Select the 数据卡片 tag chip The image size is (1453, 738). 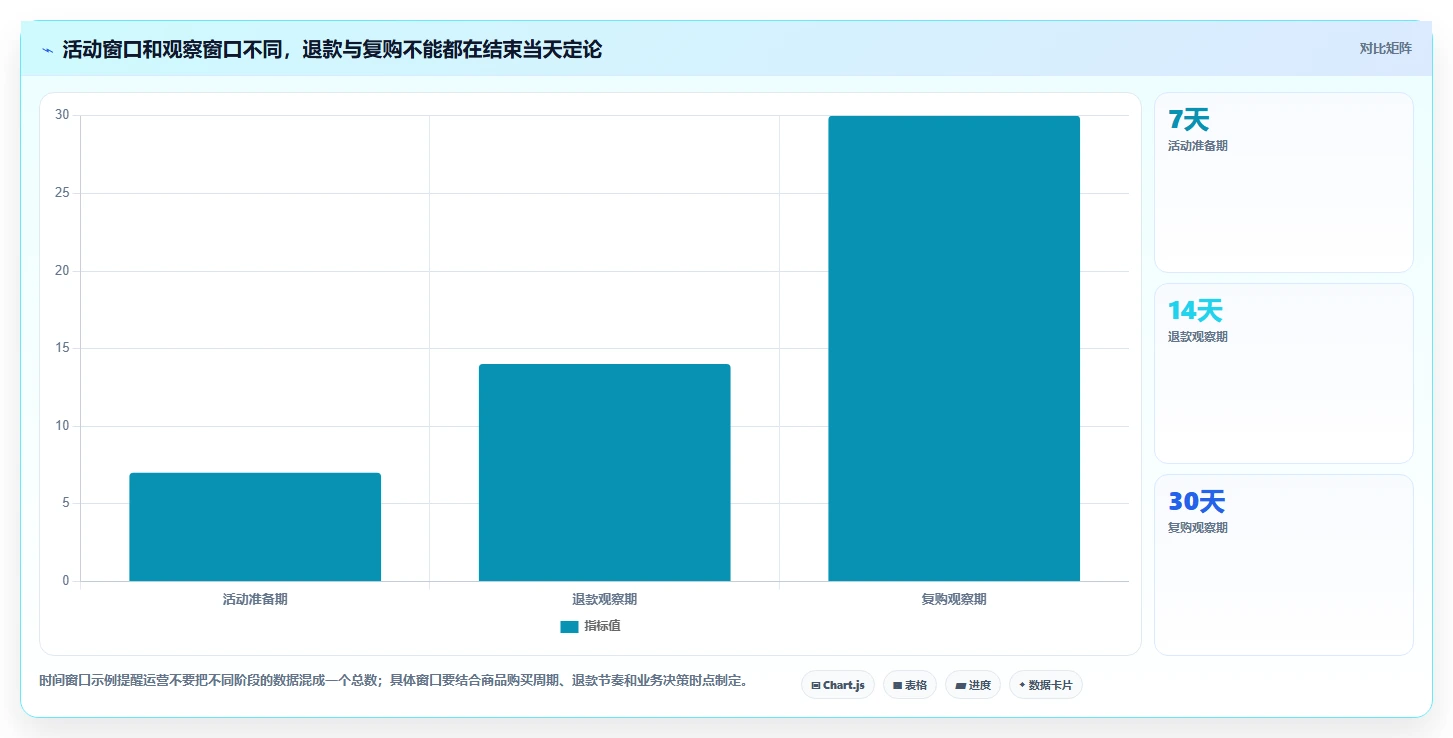(1045, 685)
